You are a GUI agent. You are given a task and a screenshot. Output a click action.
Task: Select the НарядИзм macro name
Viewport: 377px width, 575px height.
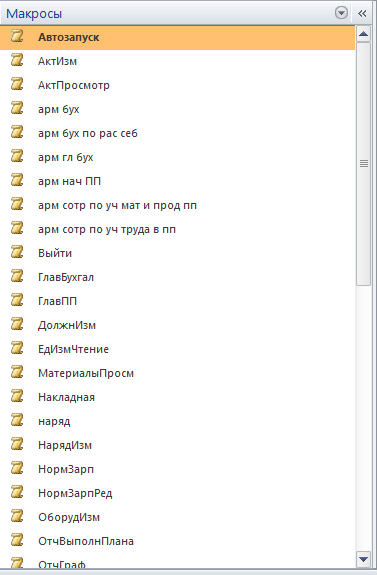pyautogui.click(x=65, y=446)
